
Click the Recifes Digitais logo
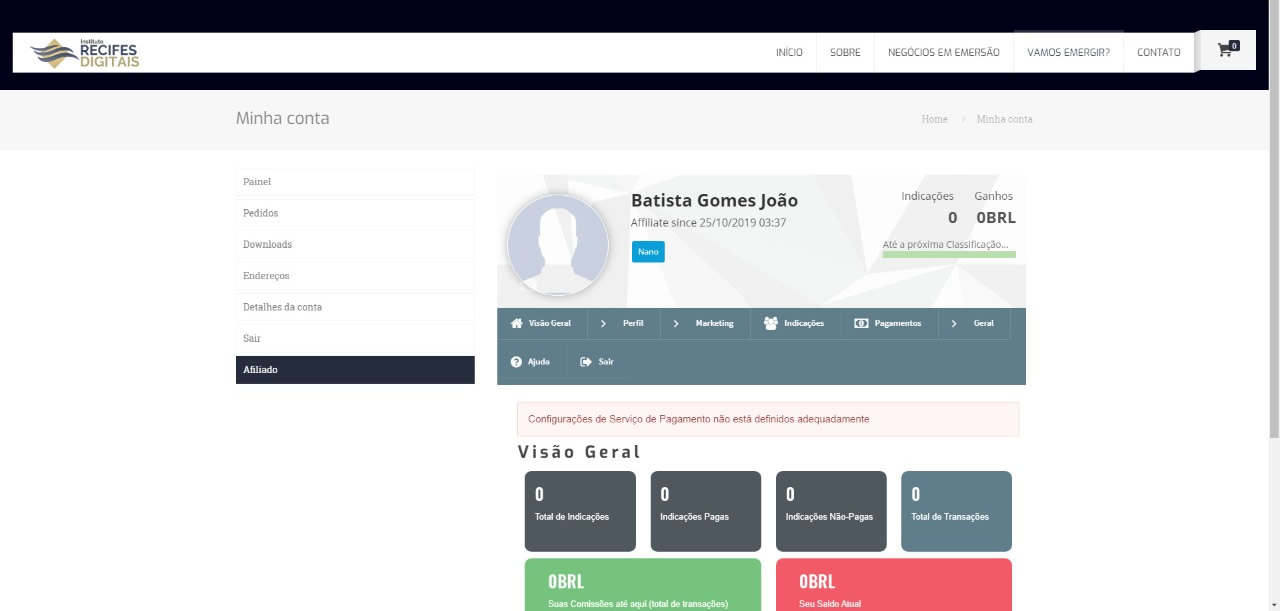tap(85, 53)
